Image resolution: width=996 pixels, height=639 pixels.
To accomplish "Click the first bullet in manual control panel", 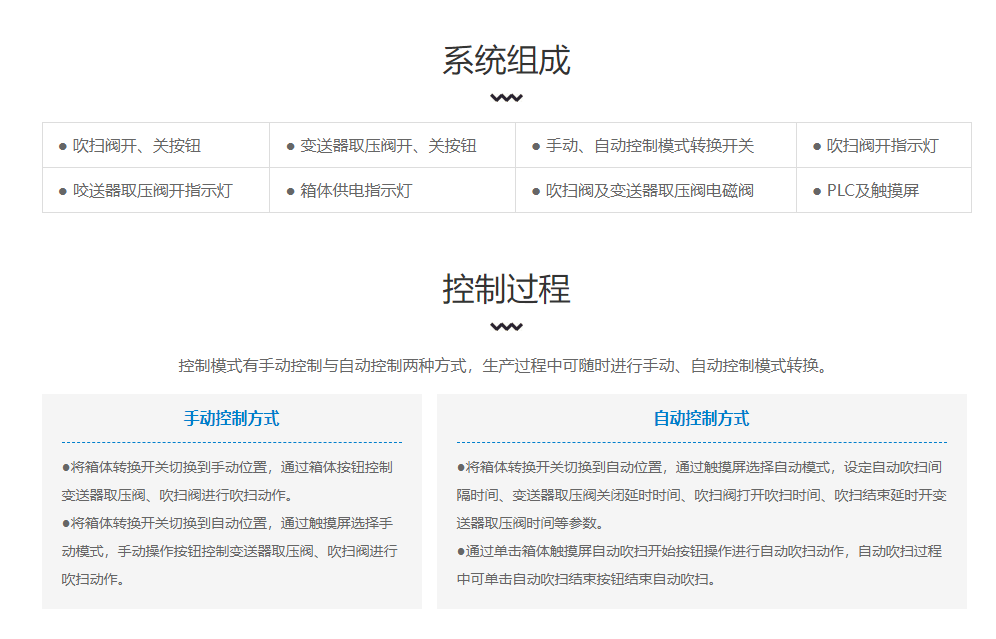I will point(227,481).
